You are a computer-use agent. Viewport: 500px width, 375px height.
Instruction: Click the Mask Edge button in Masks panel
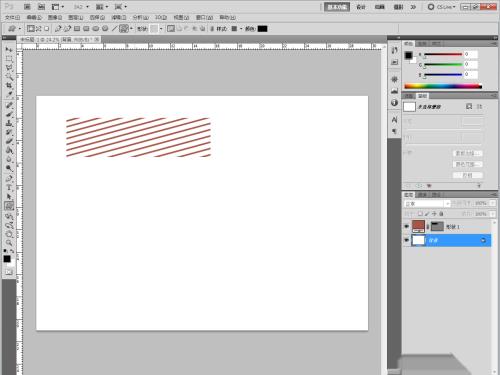[x=468, y=153]
